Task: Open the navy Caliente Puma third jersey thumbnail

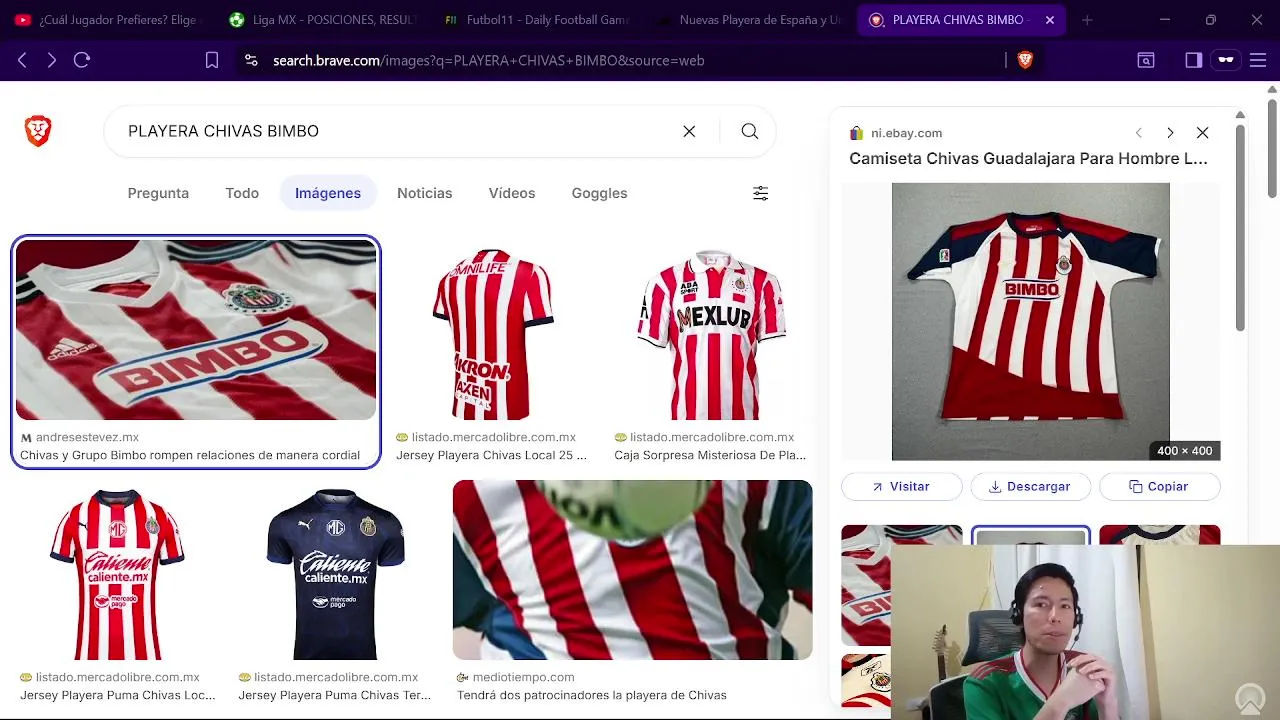Action: (x=334, y=574)
